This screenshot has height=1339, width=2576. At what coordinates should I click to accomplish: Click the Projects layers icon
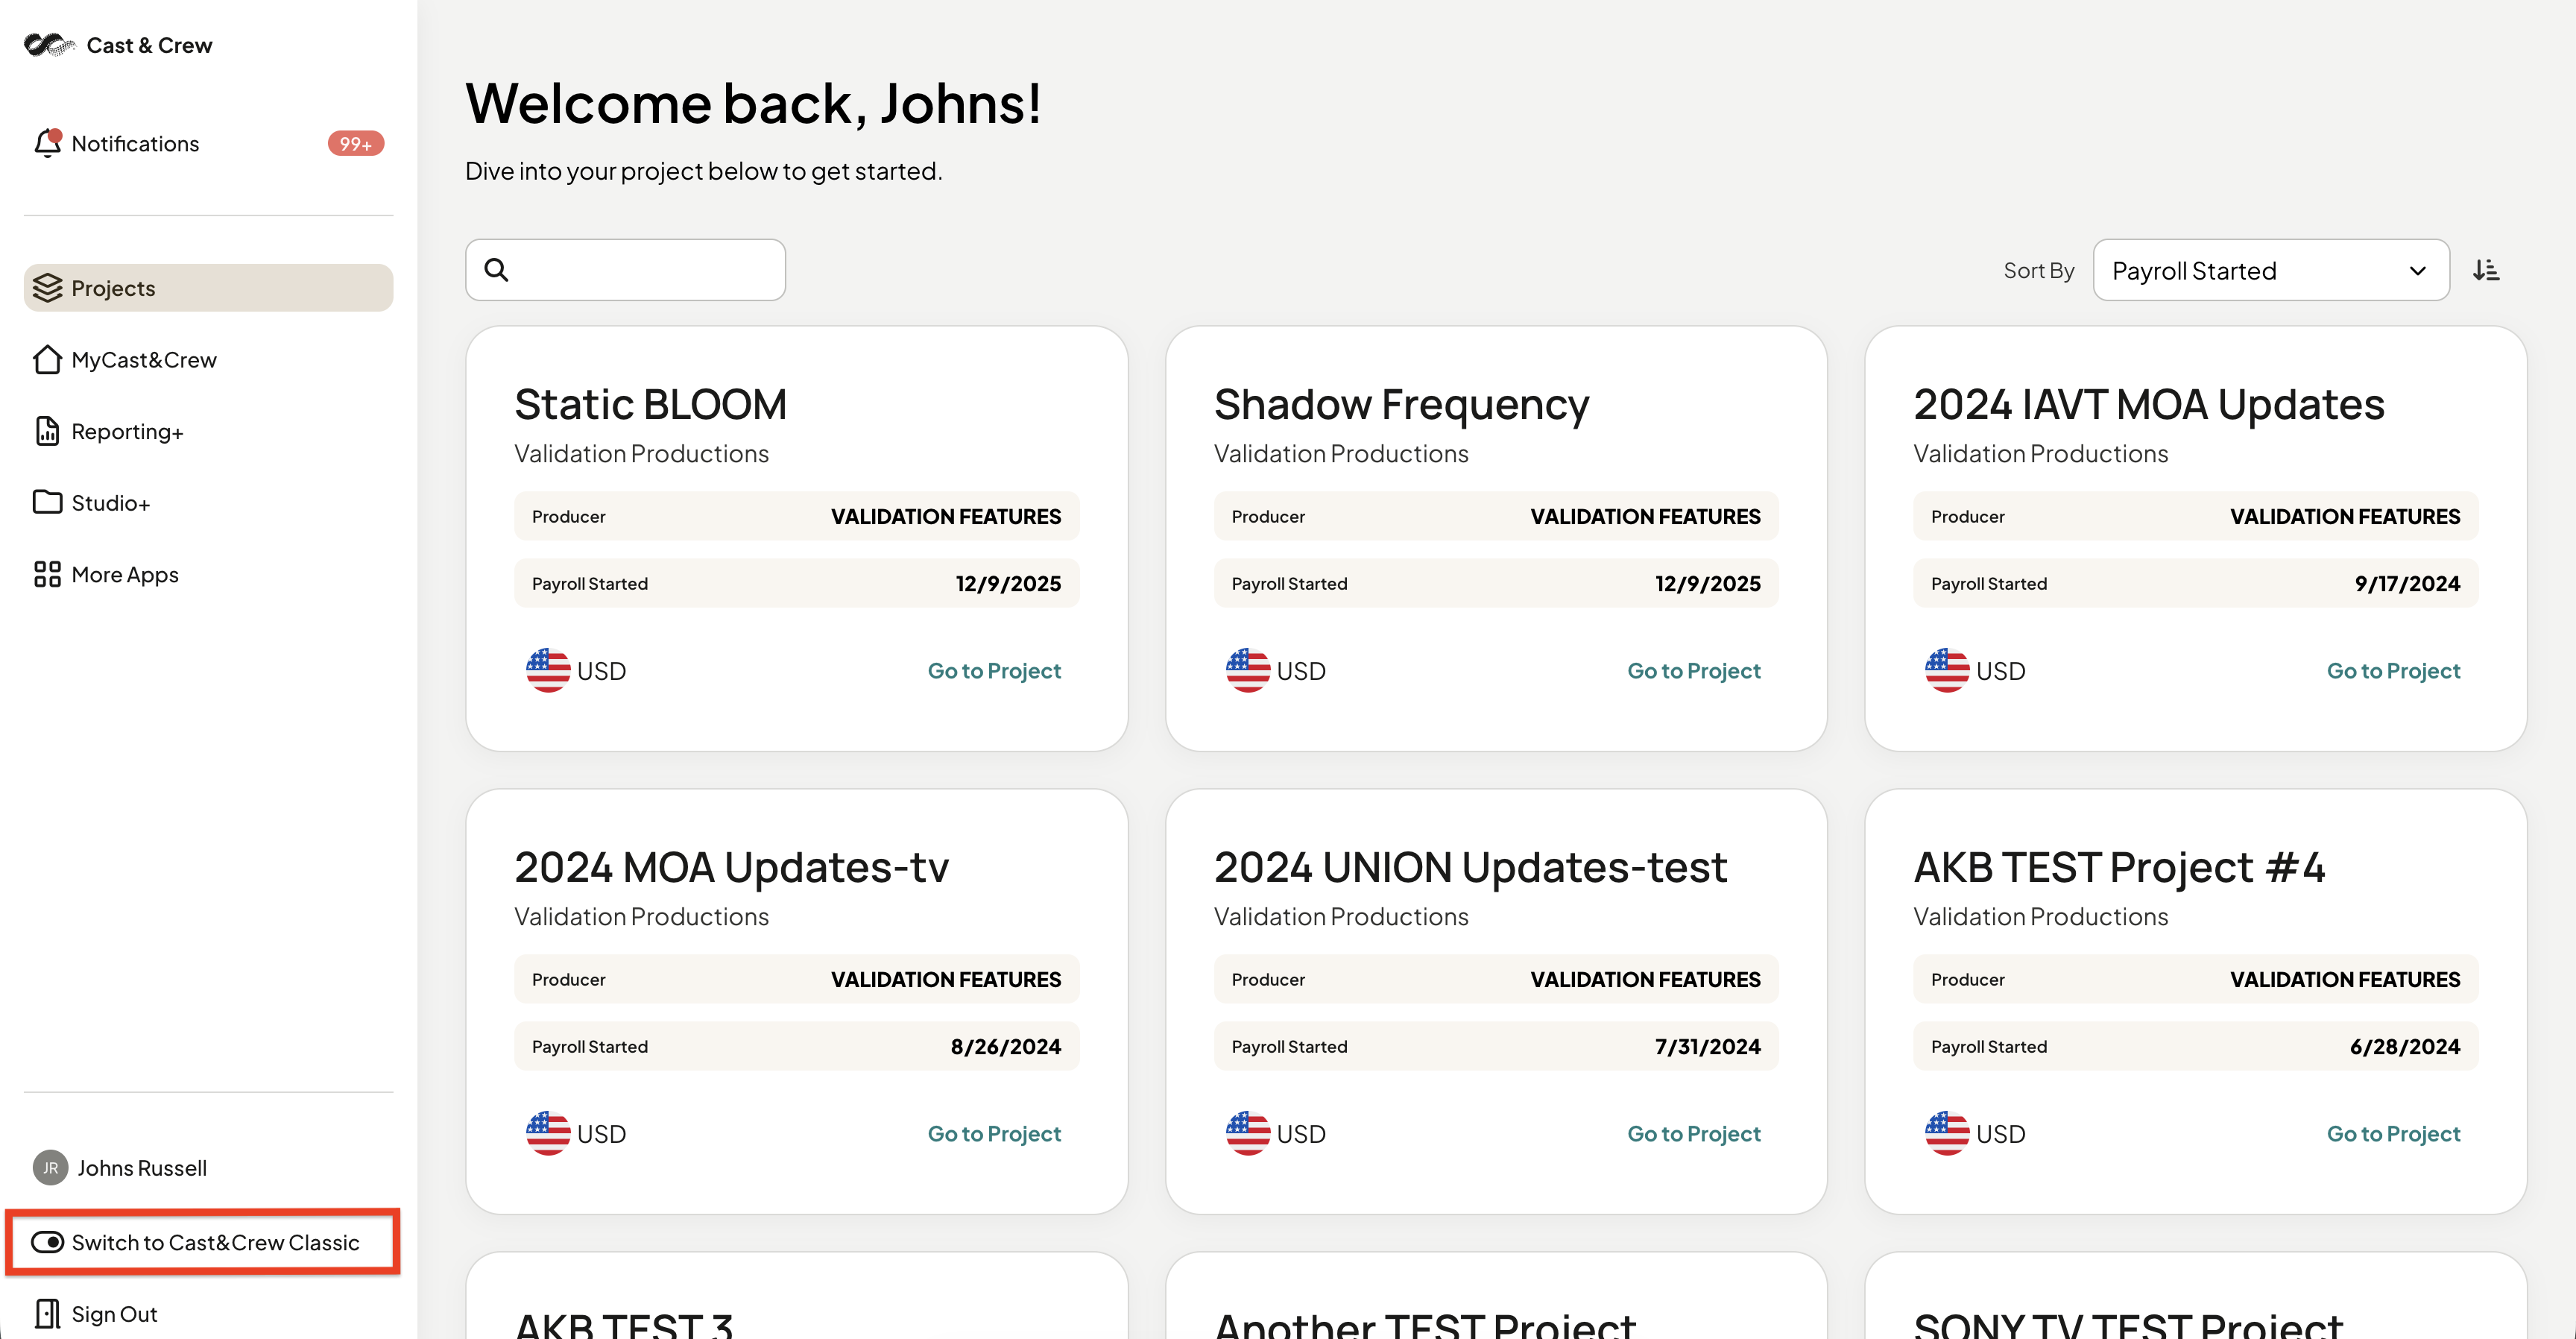click(47, 288)
